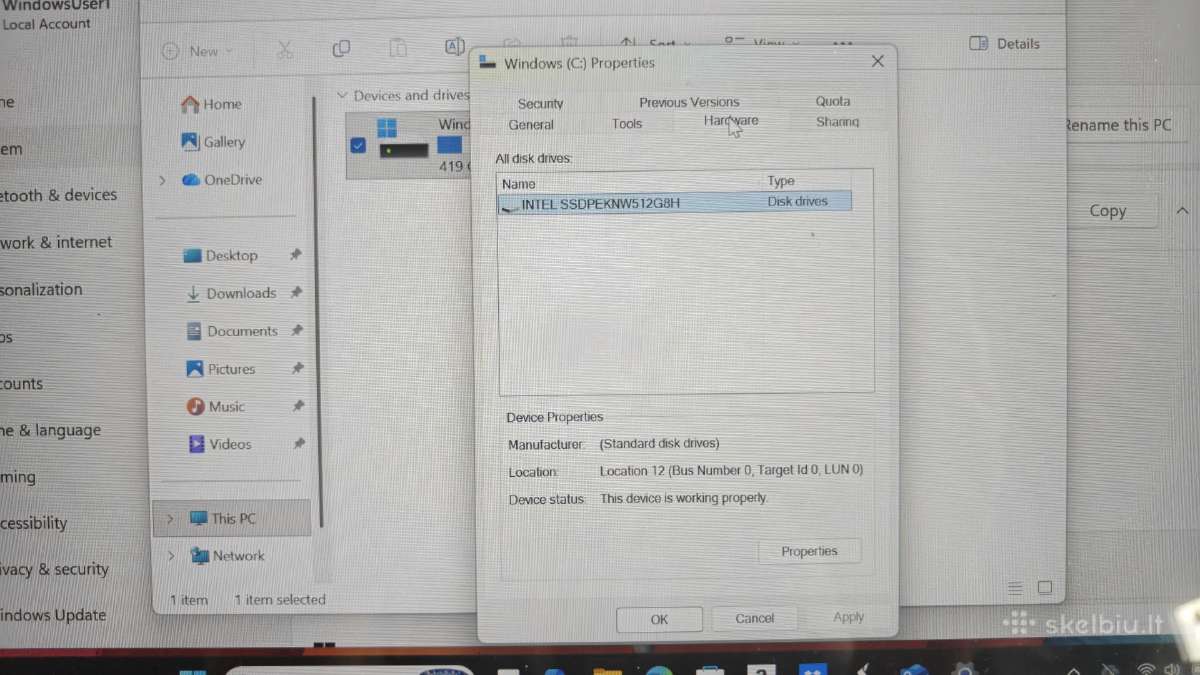Image resolution: width=1200 pixels, height=675 pixels.
Task: Click the Paste clipboard icon in Explorer toolbar
Action: pyautogui.click(x=398, y=47)
